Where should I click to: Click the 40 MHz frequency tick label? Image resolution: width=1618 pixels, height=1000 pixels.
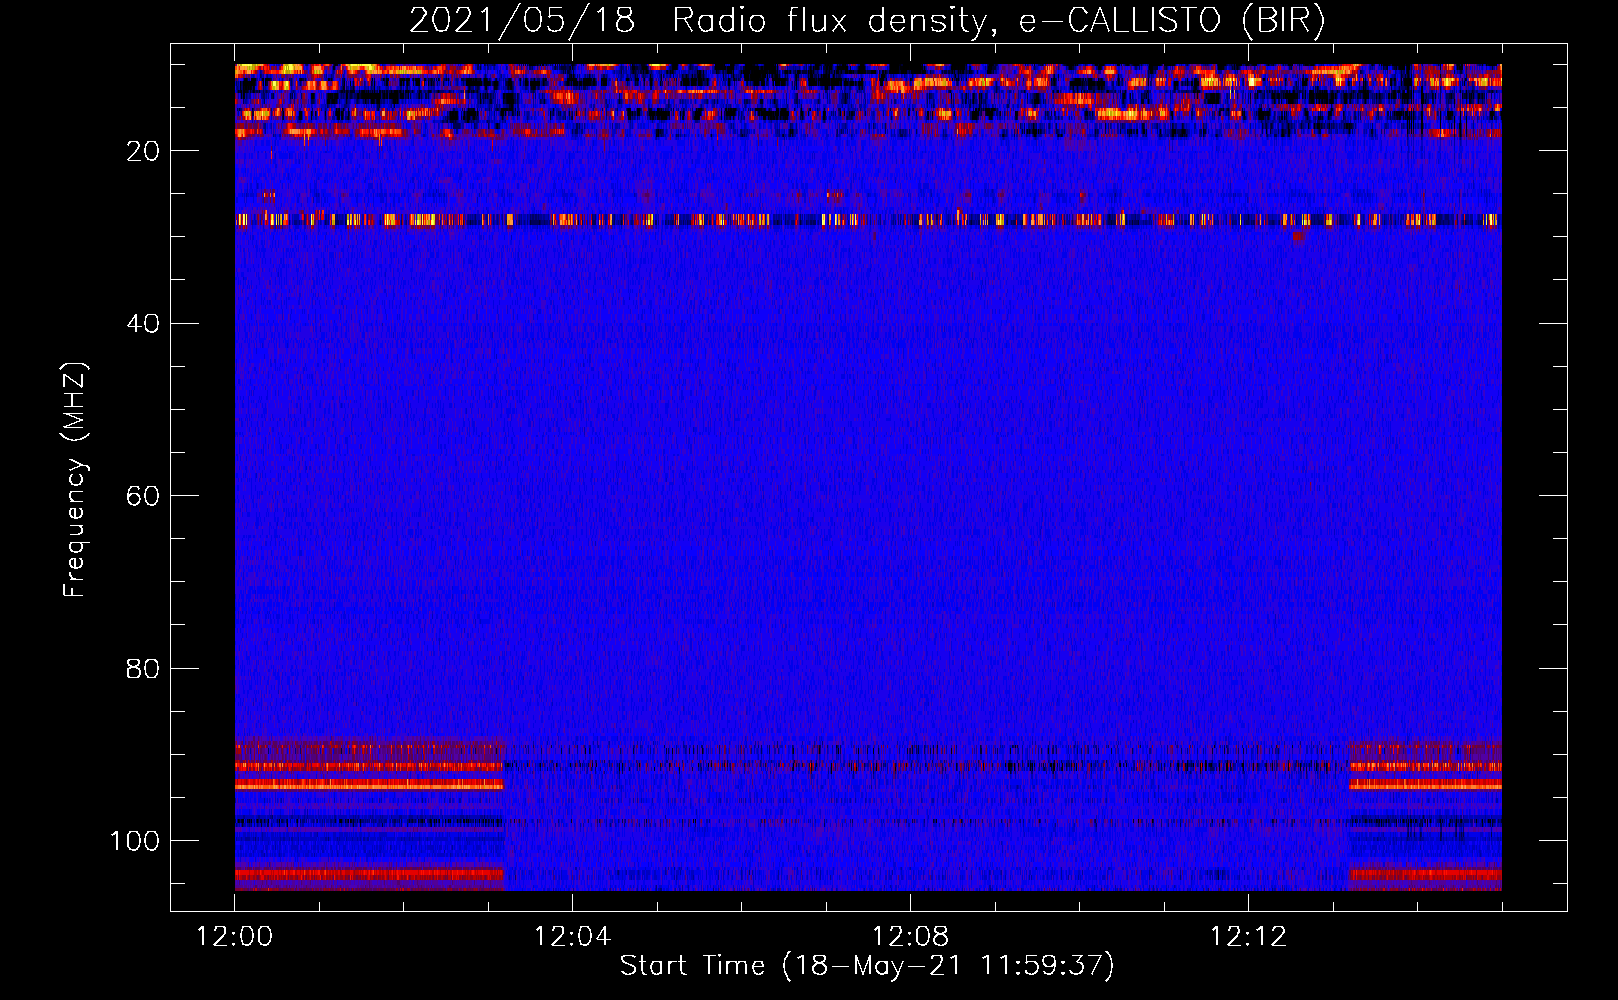143,324
